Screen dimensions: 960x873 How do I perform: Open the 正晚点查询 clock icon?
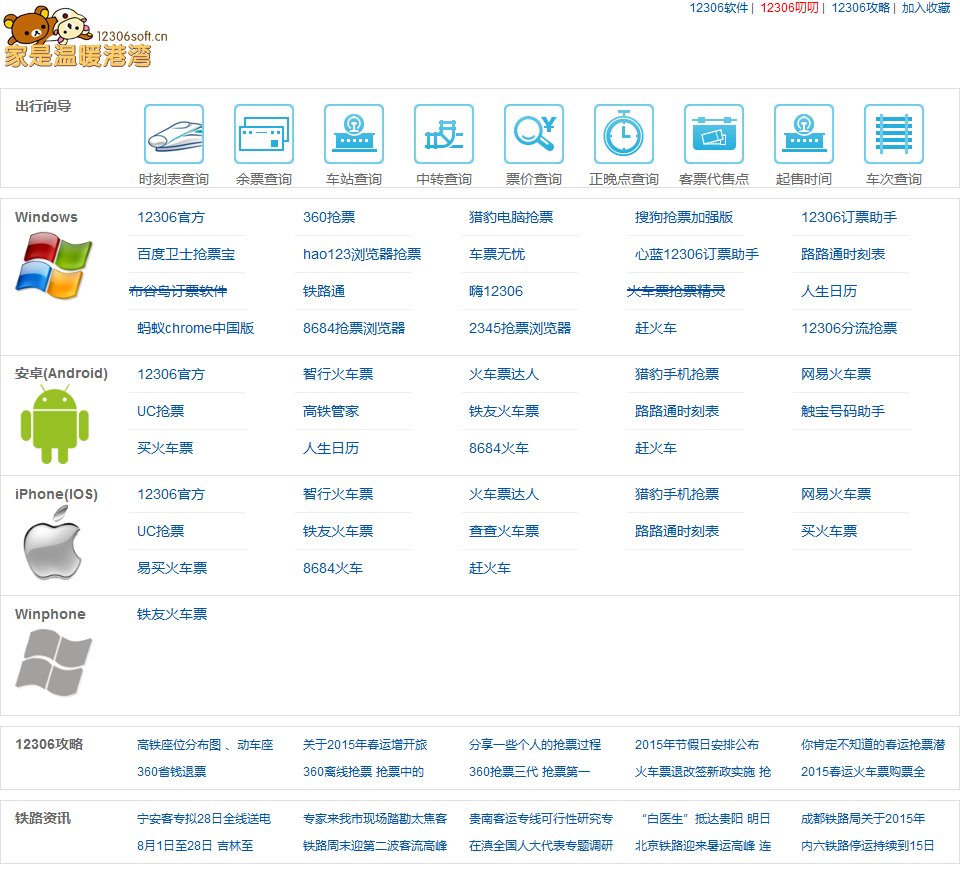[x=624, y=134]
